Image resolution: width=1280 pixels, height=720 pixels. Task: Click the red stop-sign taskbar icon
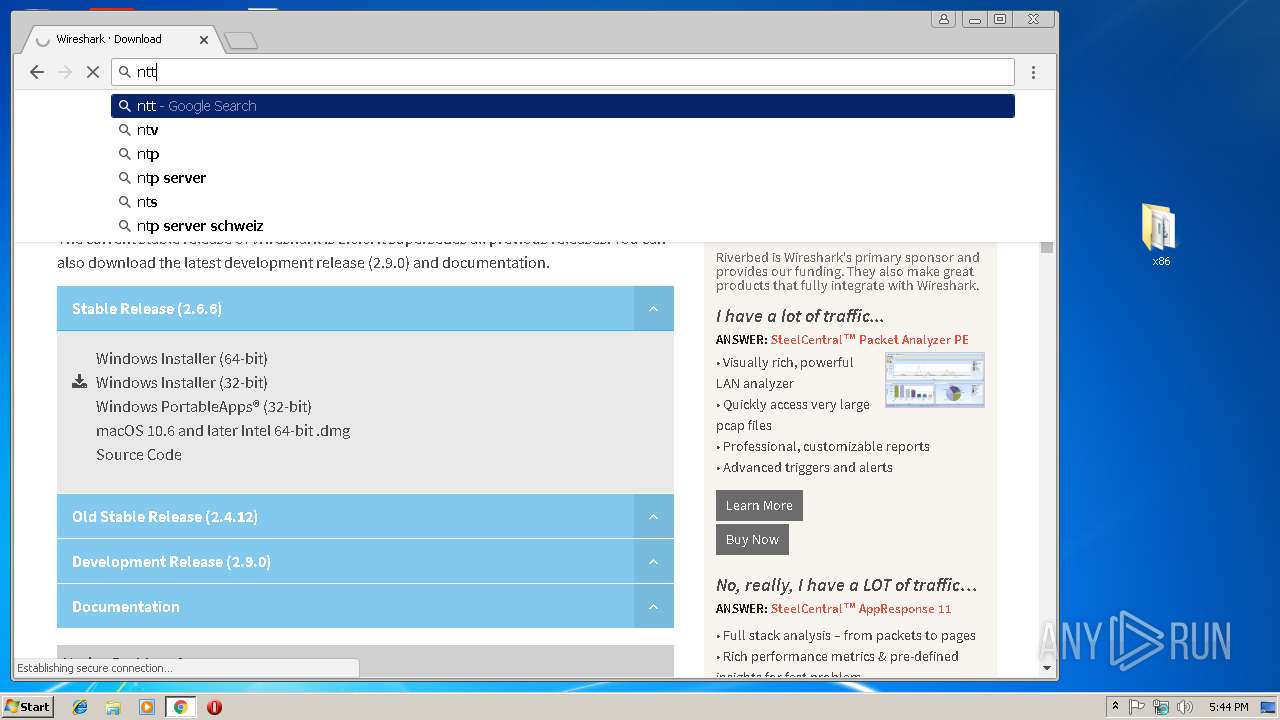(x=214, y=707)
